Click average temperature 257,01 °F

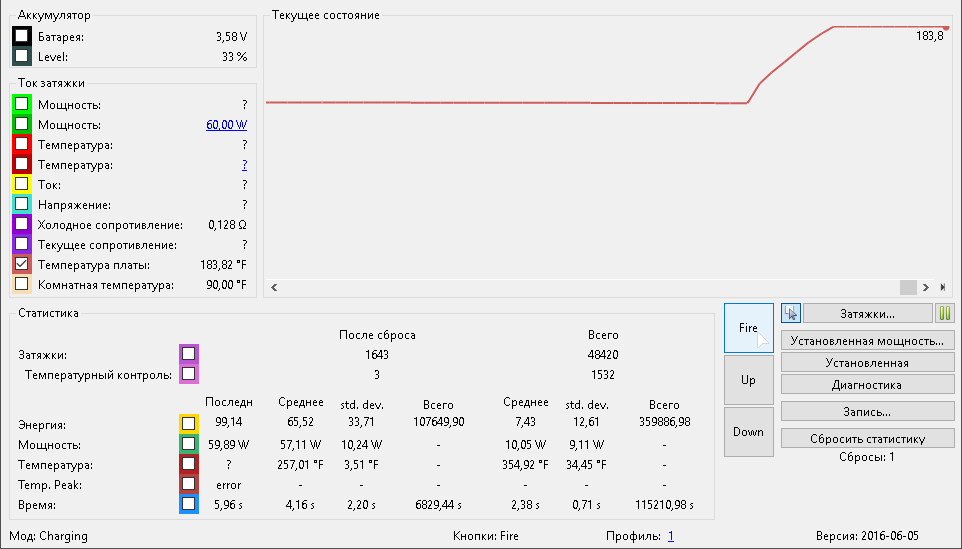point(300,464)
